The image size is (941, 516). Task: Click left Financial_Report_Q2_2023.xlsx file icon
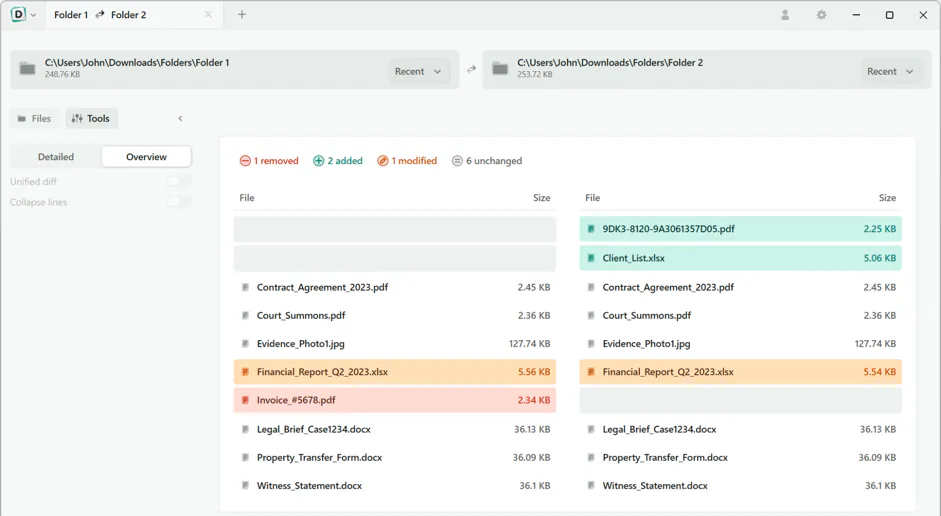tap(245, 372)
